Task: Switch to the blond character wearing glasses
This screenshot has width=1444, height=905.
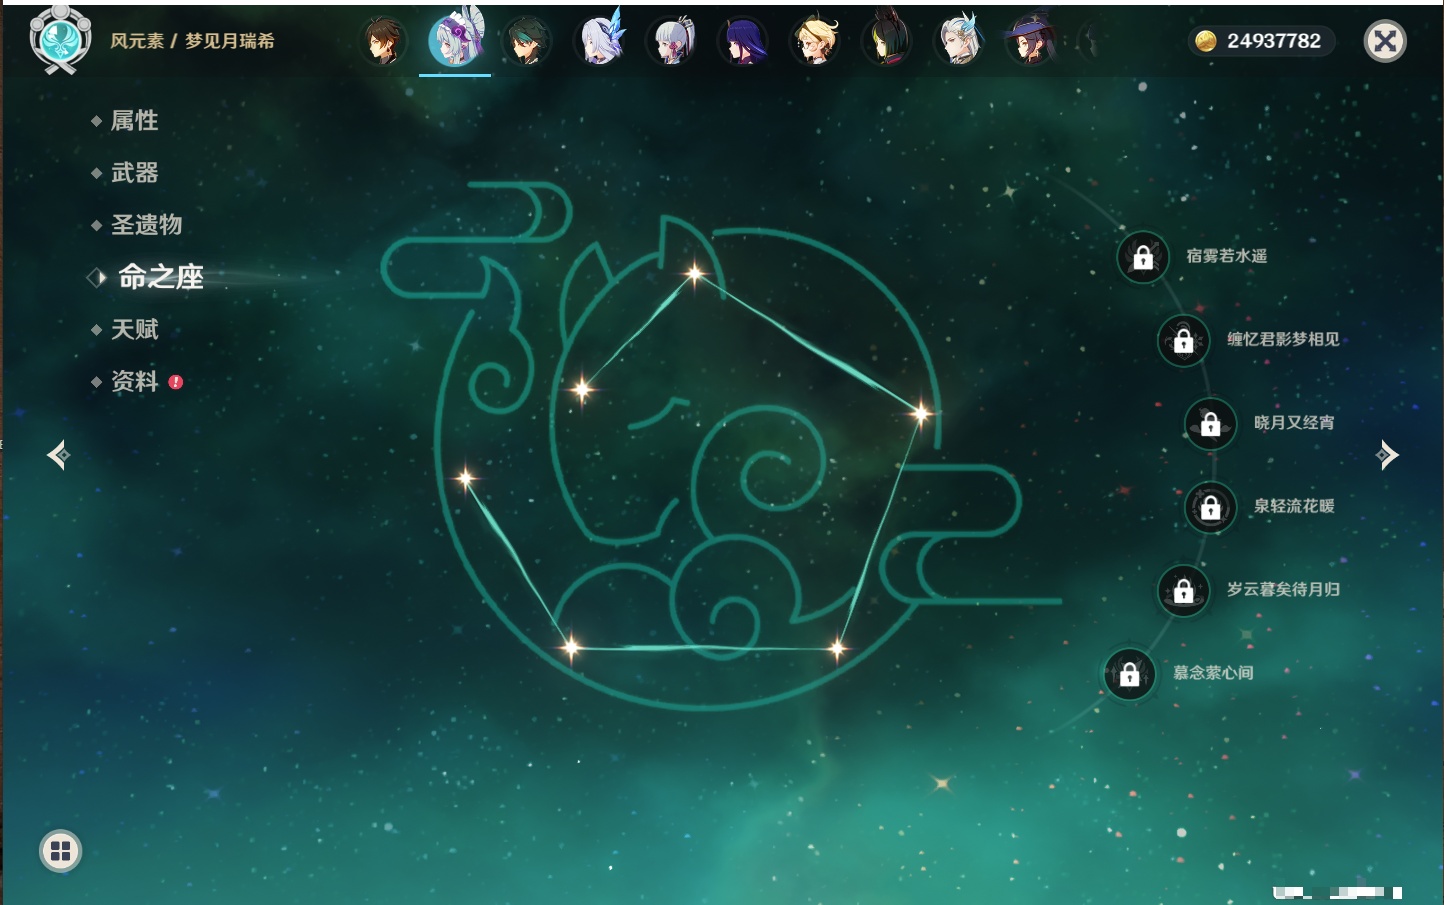Action: (x=815, y=41)
